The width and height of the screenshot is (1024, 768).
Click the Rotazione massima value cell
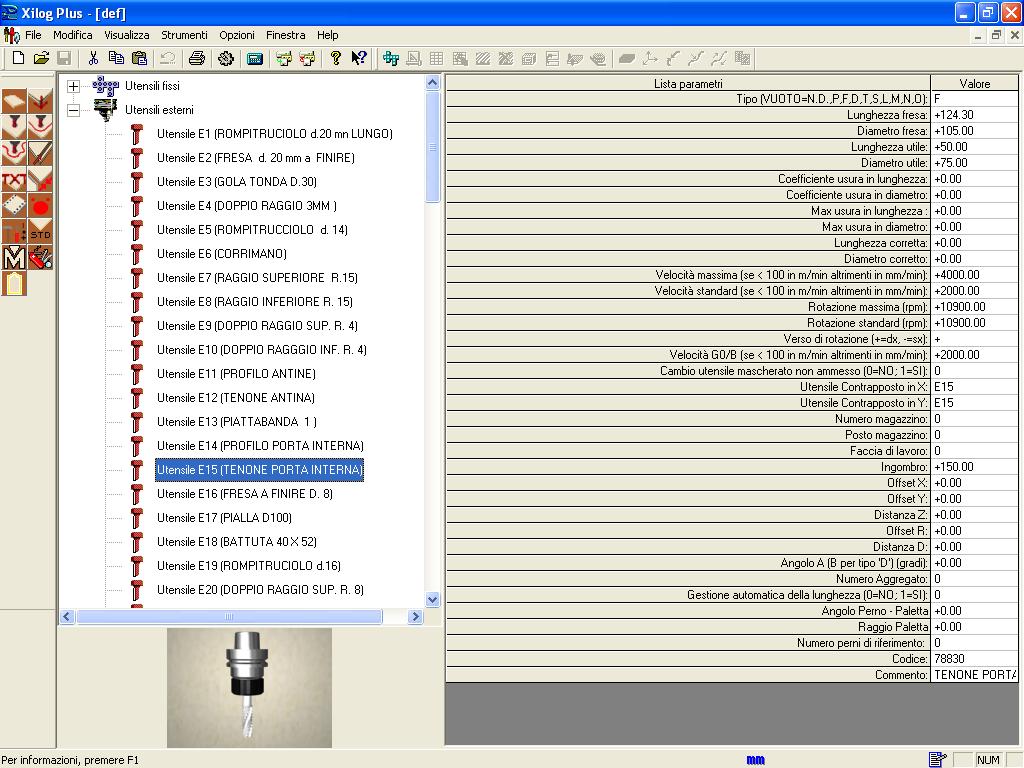[973, 307]
